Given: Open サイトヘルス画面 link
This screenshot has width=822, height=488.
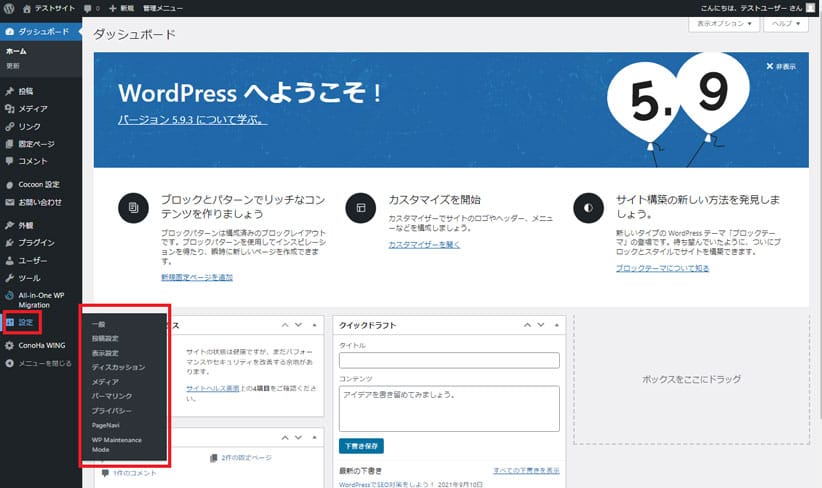Looking at the screenshot, I should [x=213, y=388].
